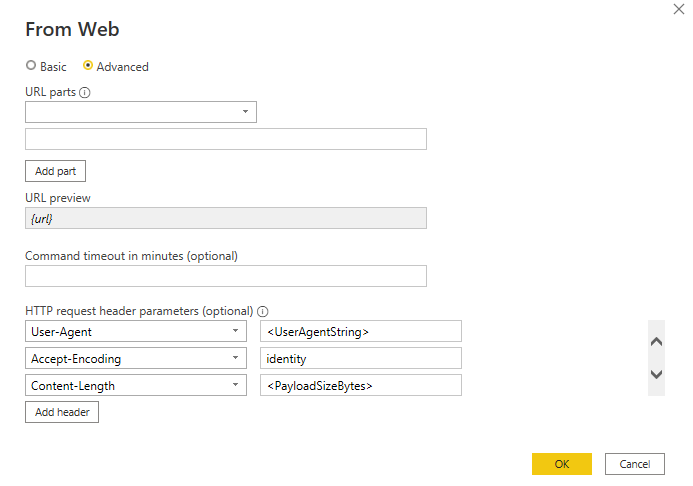Click the up arrow in header scrollbar
The height and width of the screenshot is (486, 693).
pos(656,342)
